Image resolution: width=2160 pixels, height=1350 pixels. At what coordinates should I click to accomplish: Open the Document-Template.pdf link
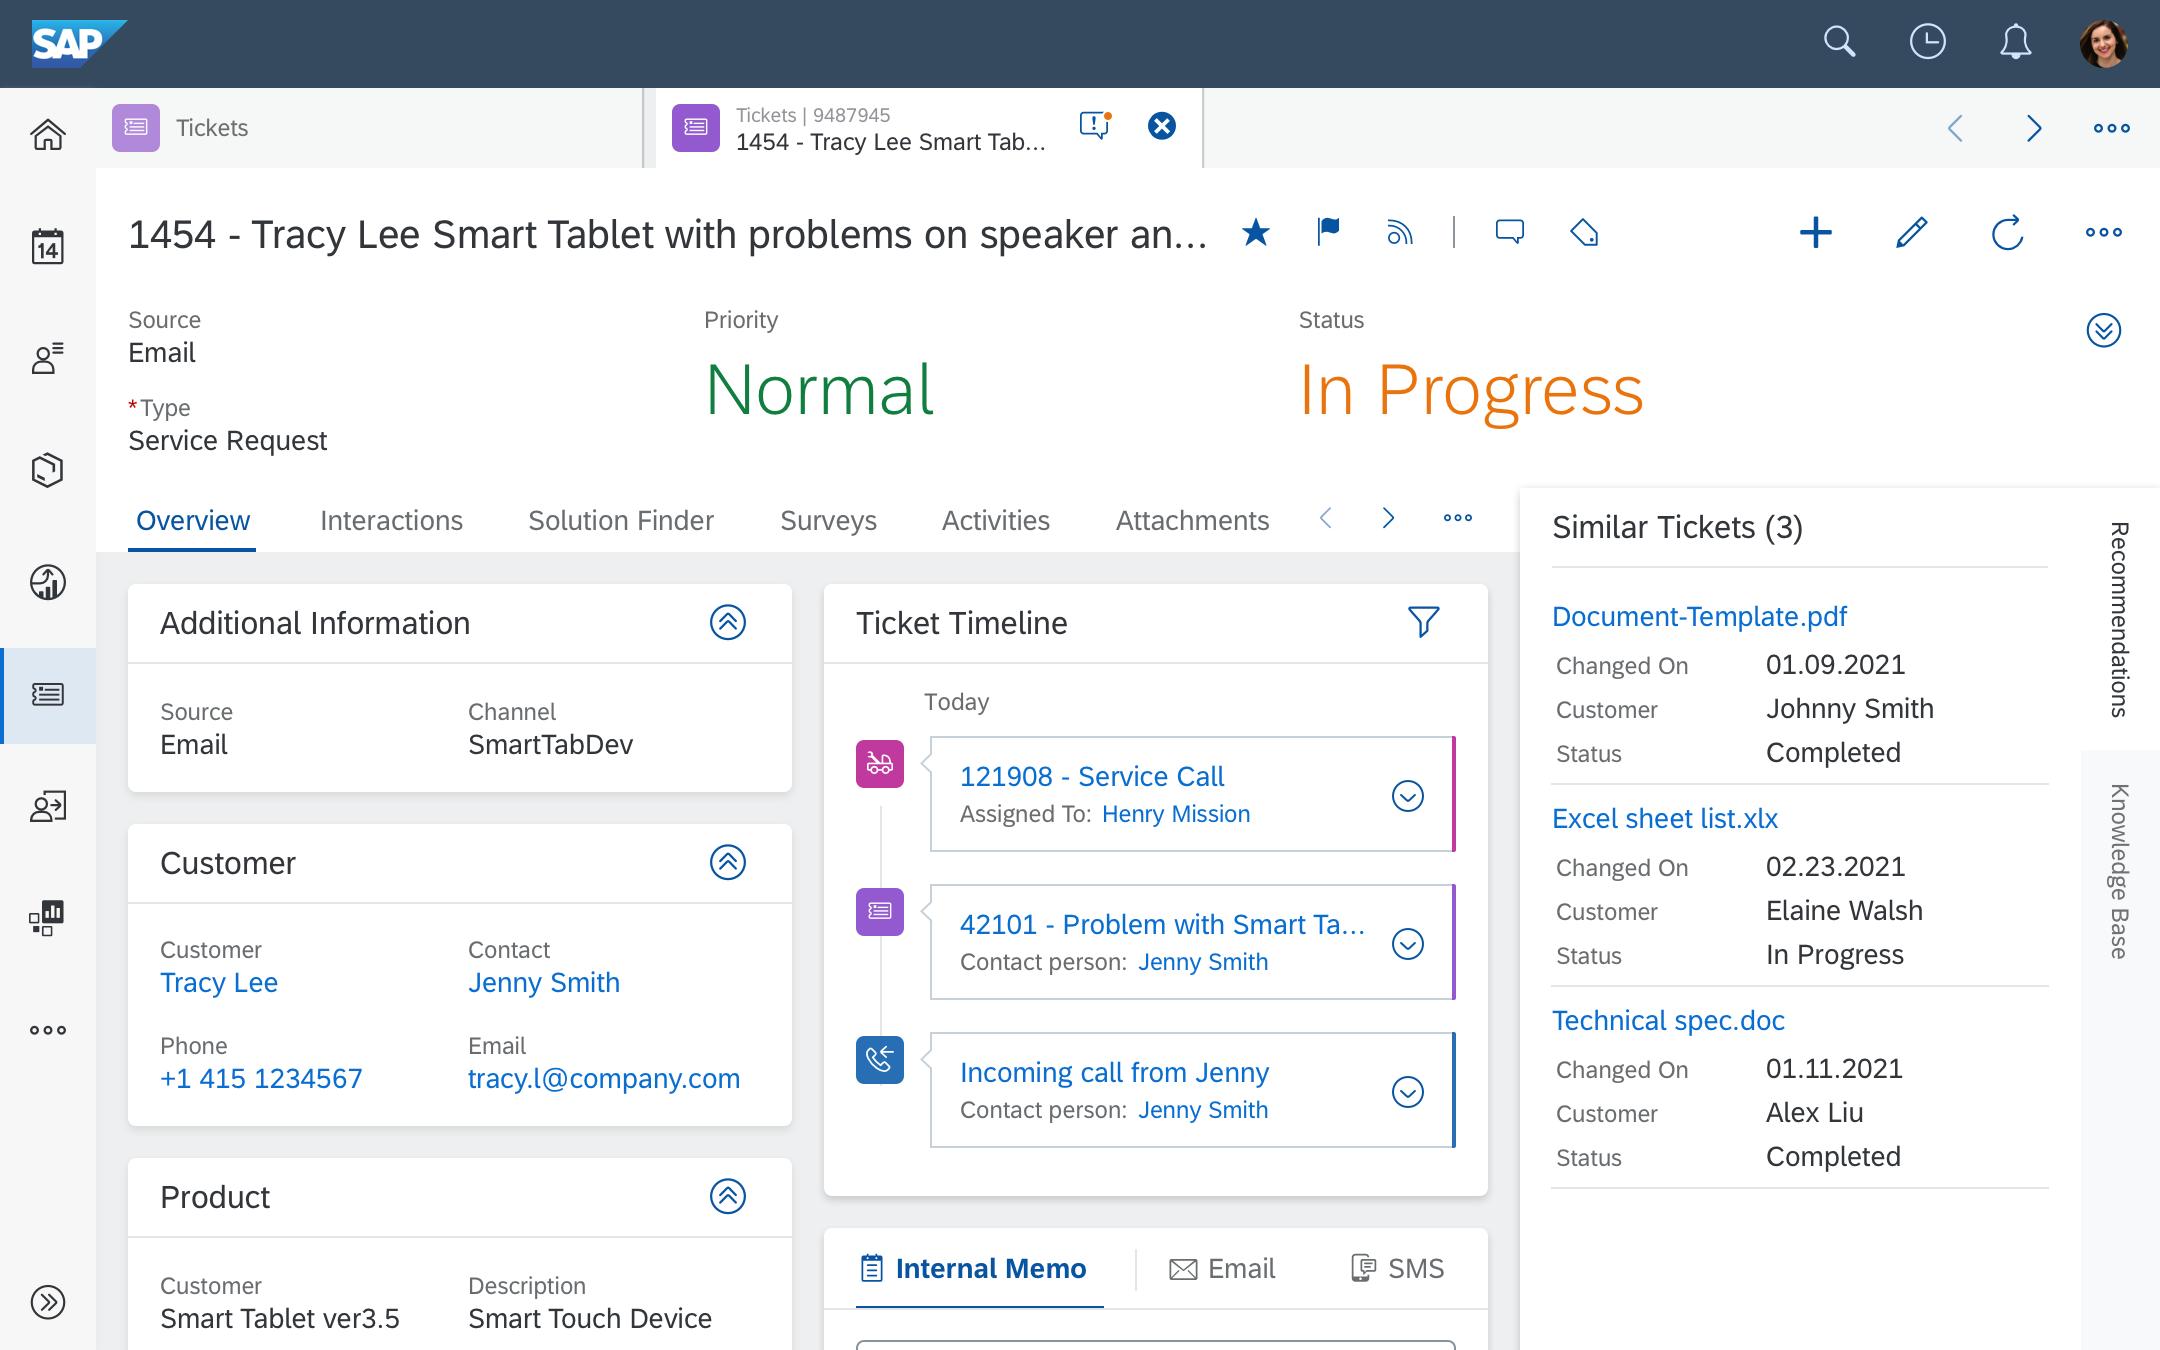click(1699, 616)
